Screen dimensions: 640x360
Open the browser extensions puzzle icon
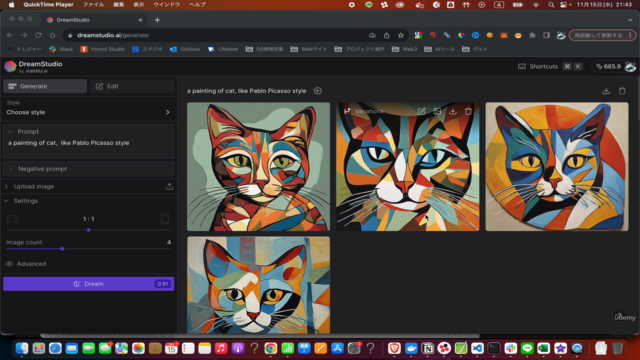coord(532,35)
